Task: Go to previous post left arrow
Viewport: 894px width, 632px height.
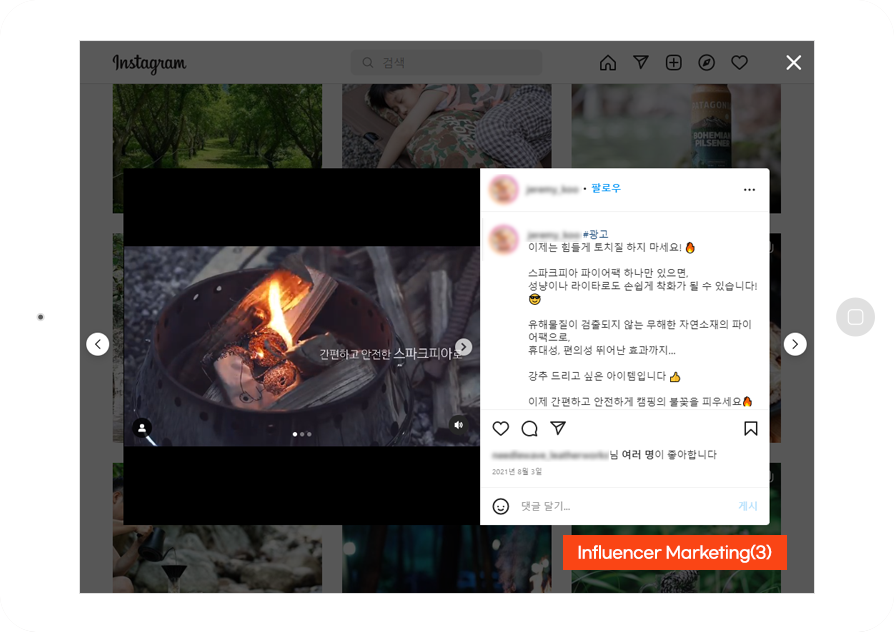Action: pyautogui.click(x=97, y=345)
